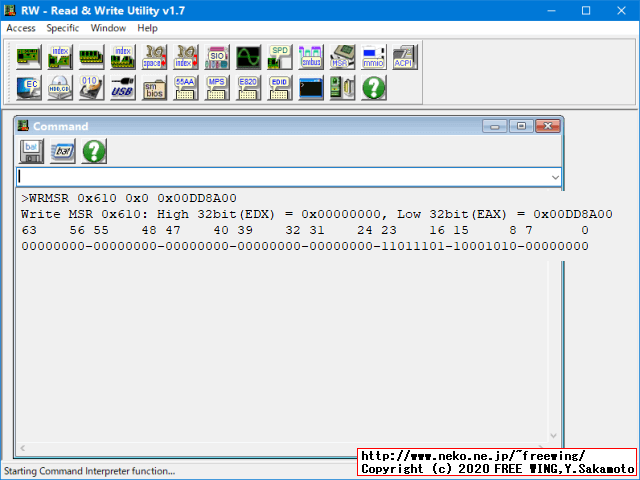Click the green help icon in Command window
Screen dimensions: 640x480
94,151
